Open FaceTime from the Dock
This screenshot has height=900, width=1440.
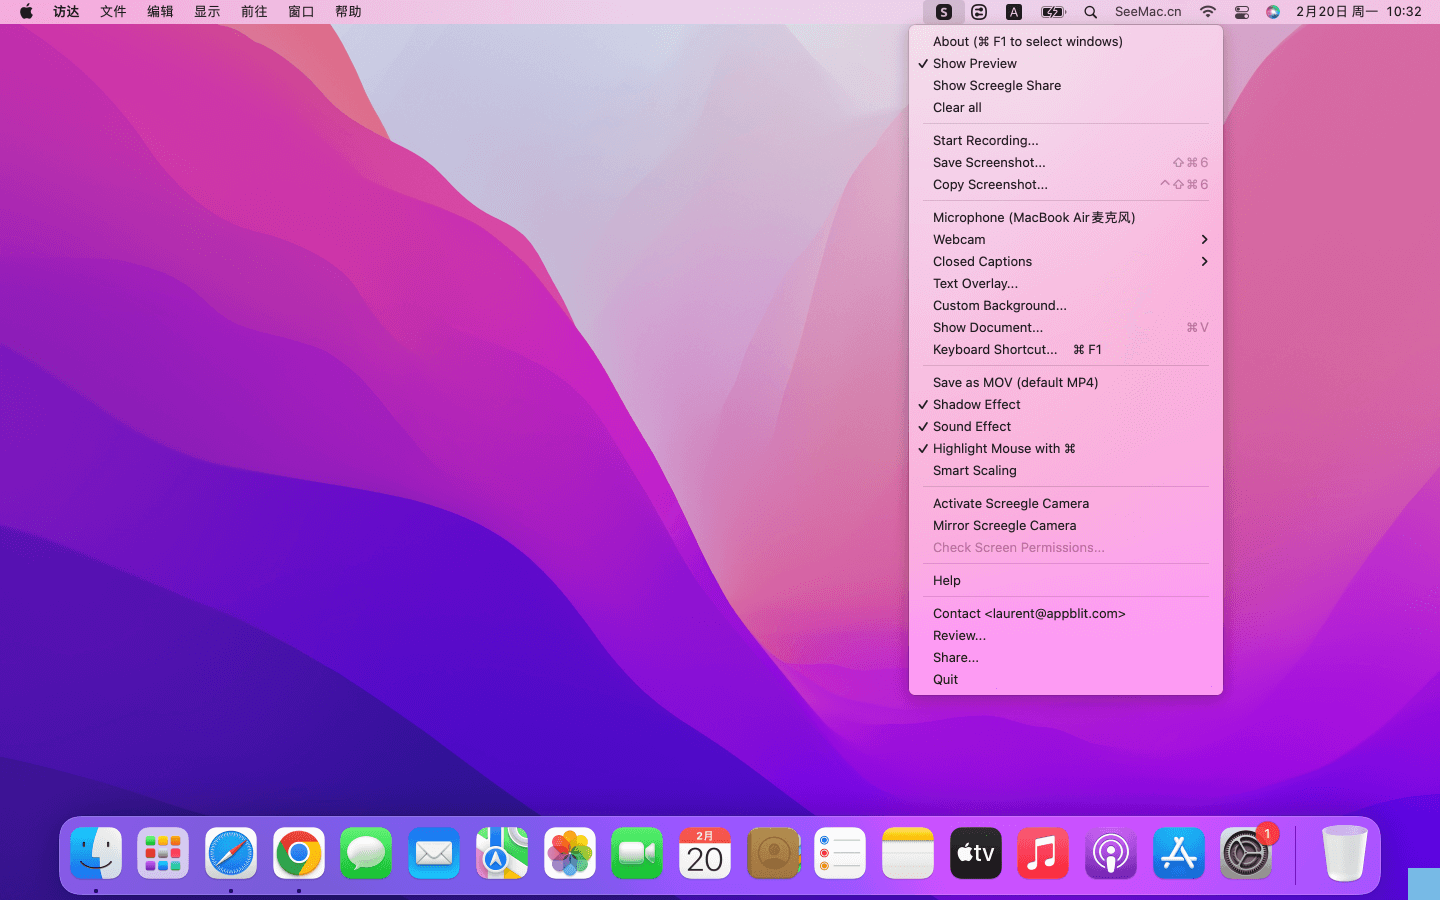tap(637, 854)
